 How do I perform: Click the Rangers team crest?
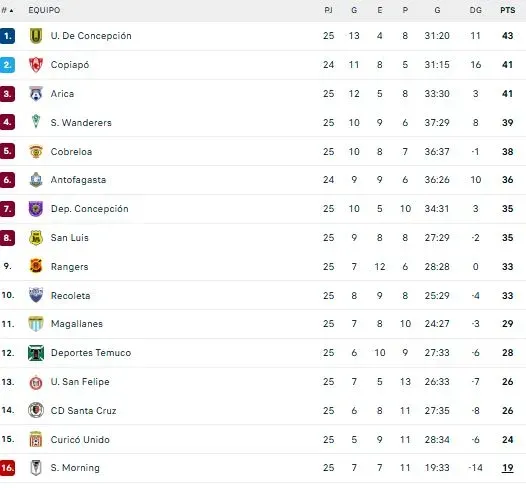tap(36, 266)
